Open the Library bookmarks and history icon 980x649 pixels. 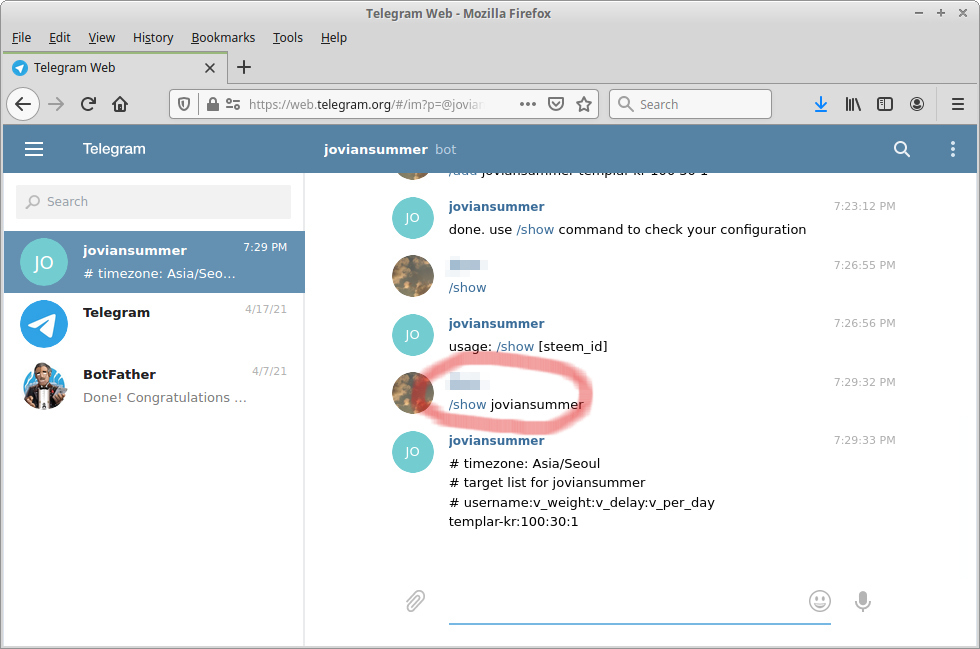852,104
